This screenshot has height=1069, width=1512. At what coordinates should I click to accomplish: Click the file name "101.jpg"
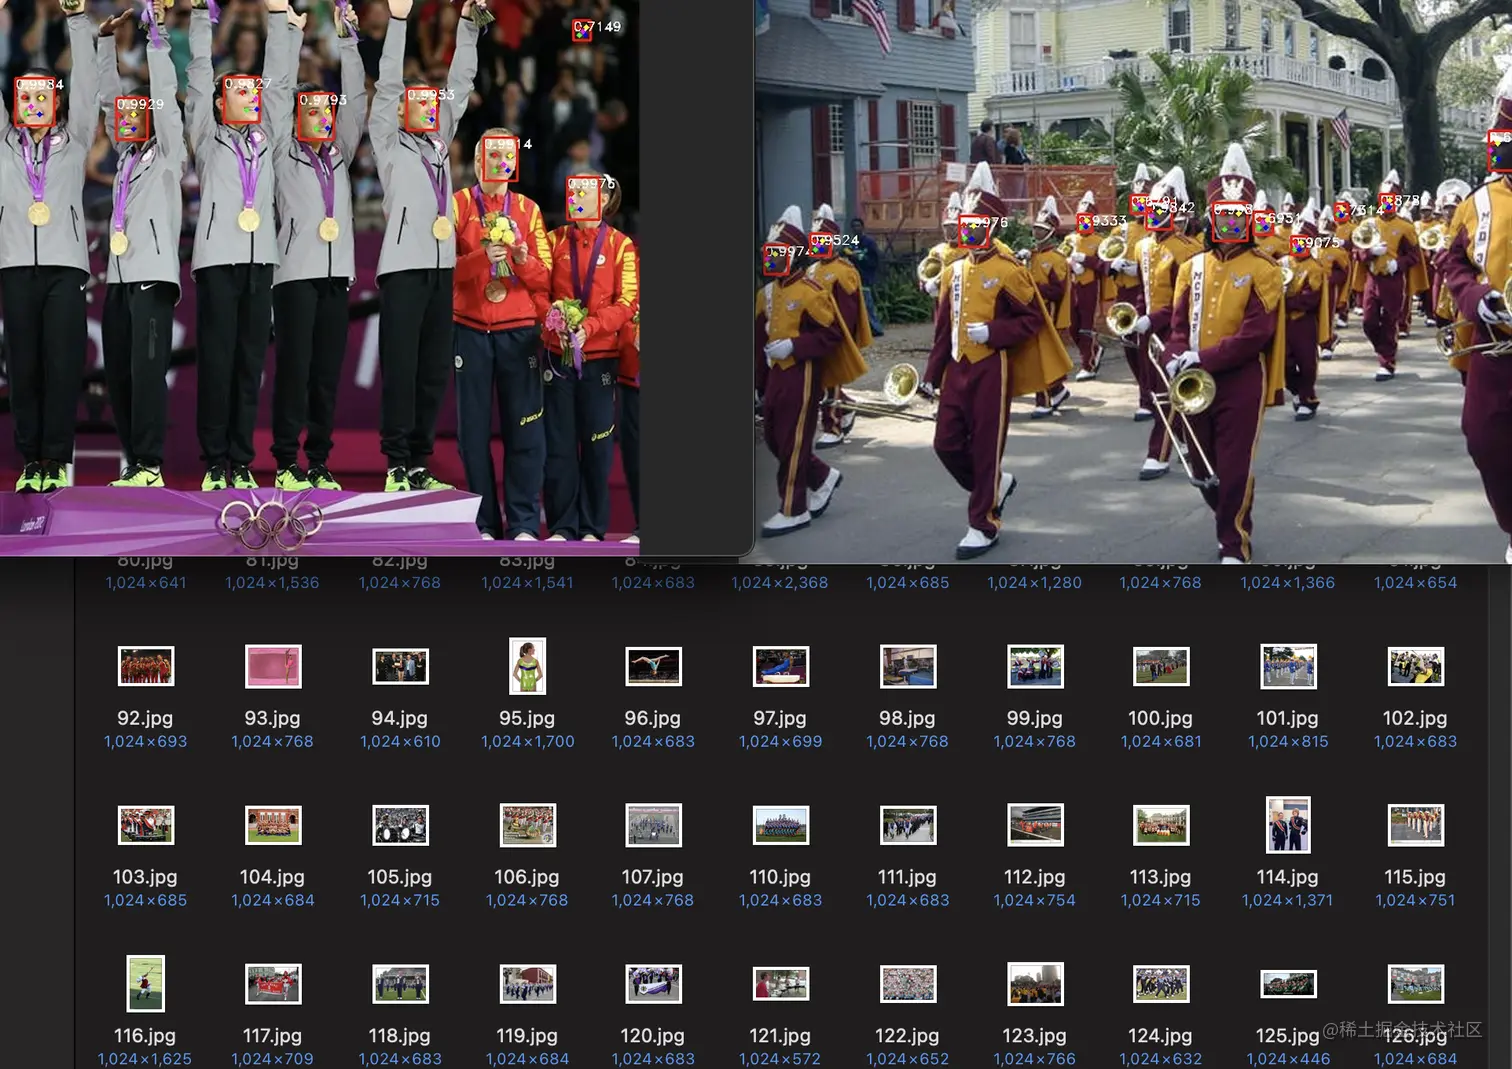tap(1288, 718)
